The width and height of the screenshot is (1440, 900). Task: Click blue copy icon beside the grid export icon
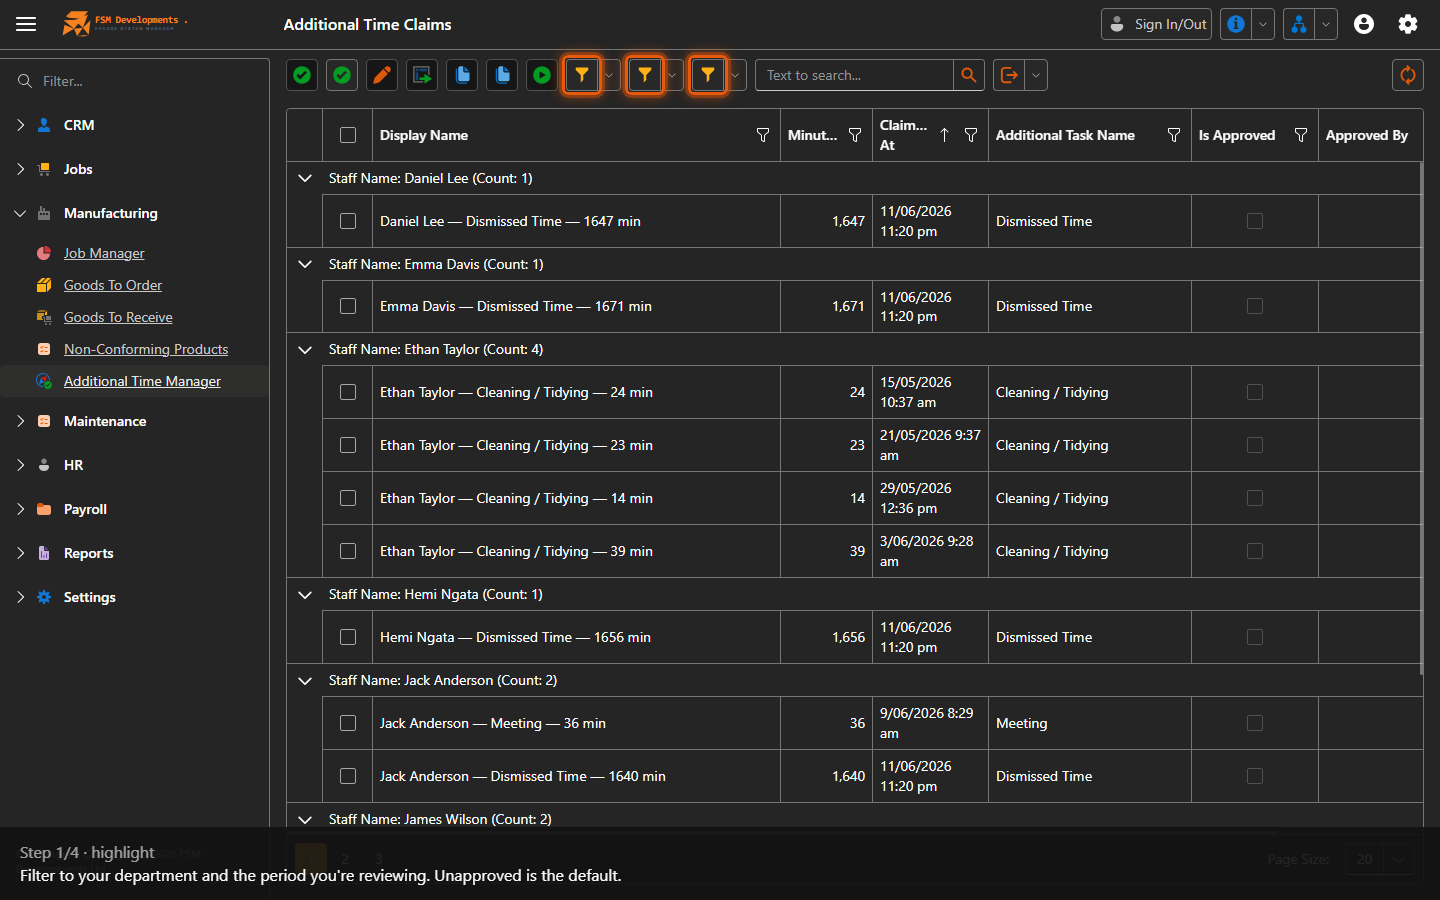(x=462, y=75)
